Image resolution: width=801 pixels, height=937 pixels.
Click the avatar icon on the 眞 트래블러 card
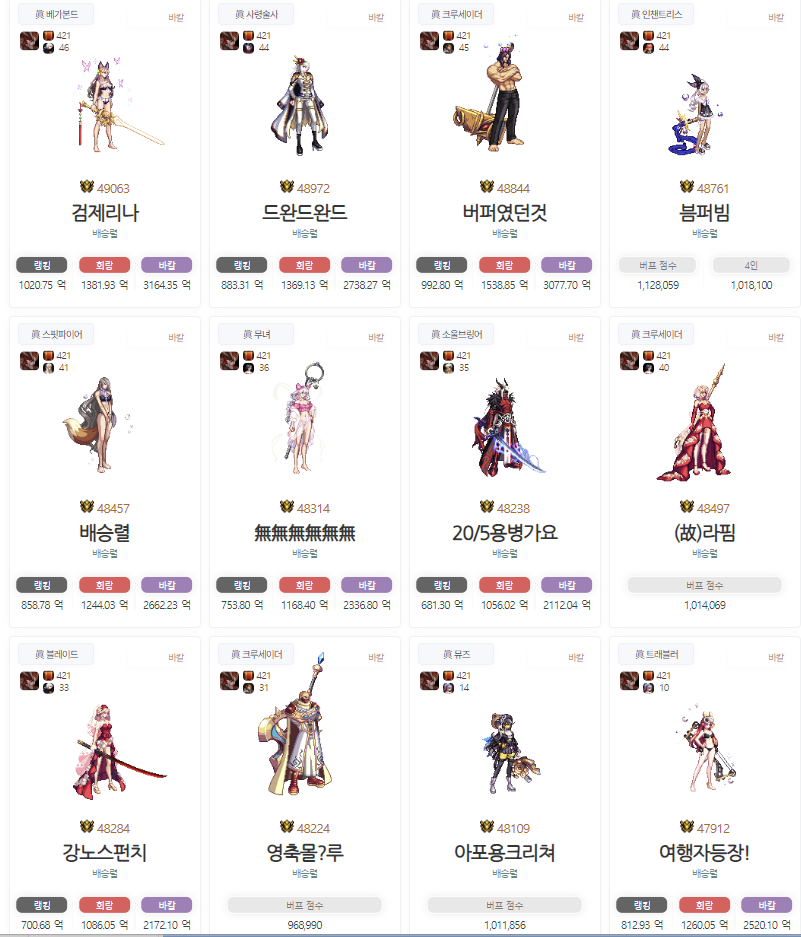coord(629,681)
